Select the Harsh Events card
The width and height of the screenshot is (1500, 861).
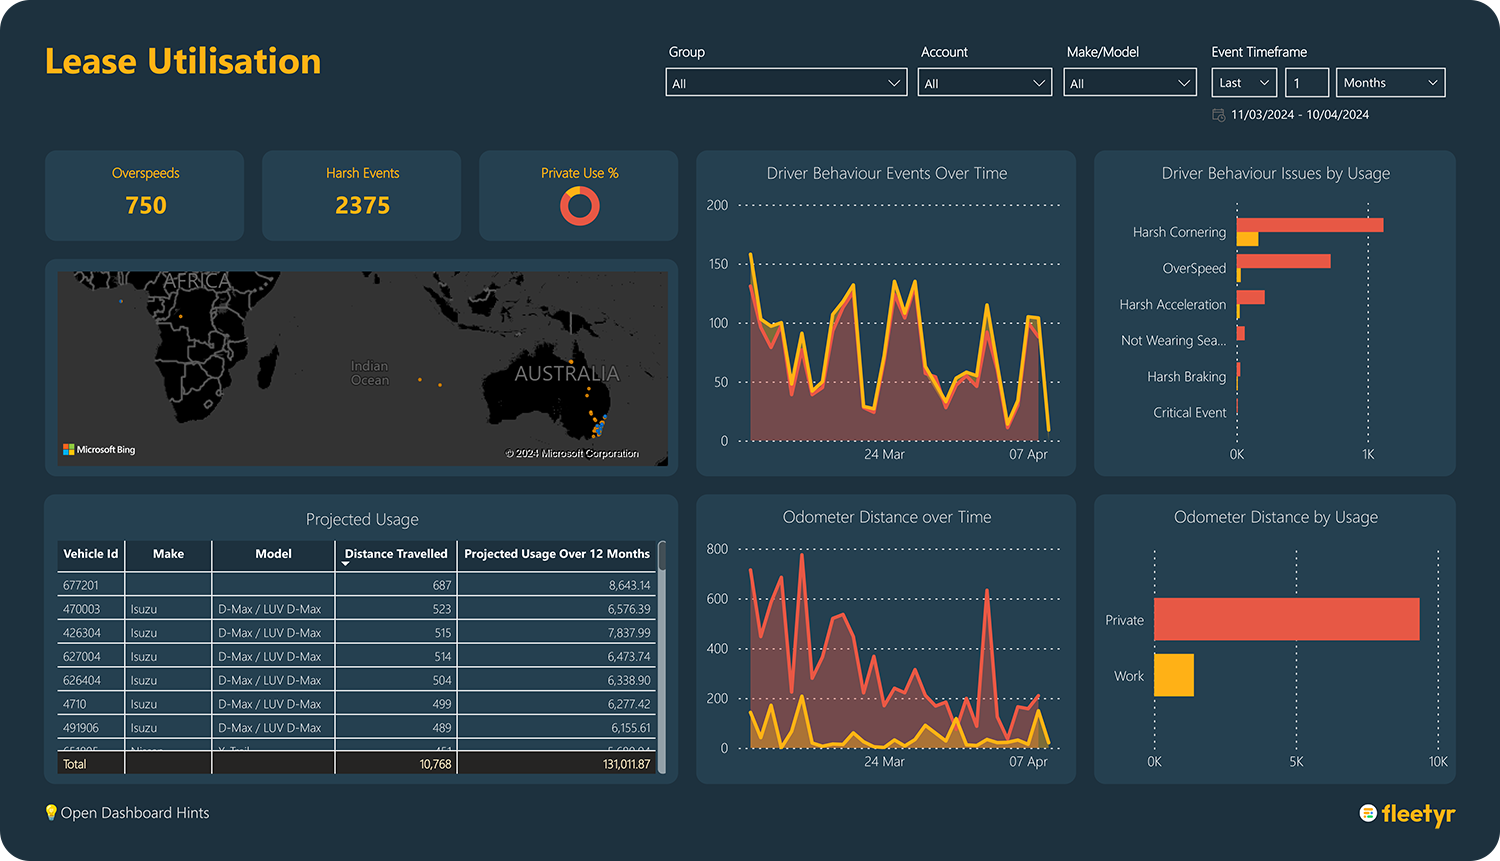(362, 195)
